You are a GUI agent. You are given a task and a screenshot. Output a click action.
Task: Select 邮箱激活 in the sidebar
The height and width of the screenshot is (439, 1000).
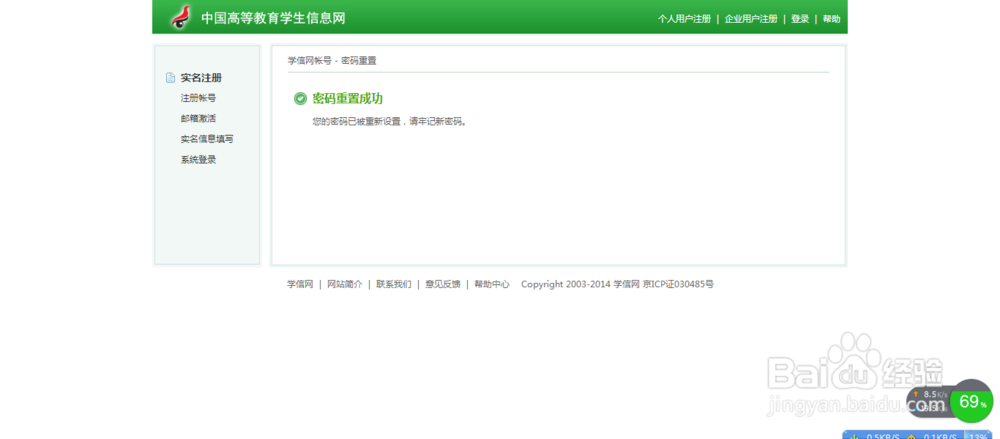[198, 118]
